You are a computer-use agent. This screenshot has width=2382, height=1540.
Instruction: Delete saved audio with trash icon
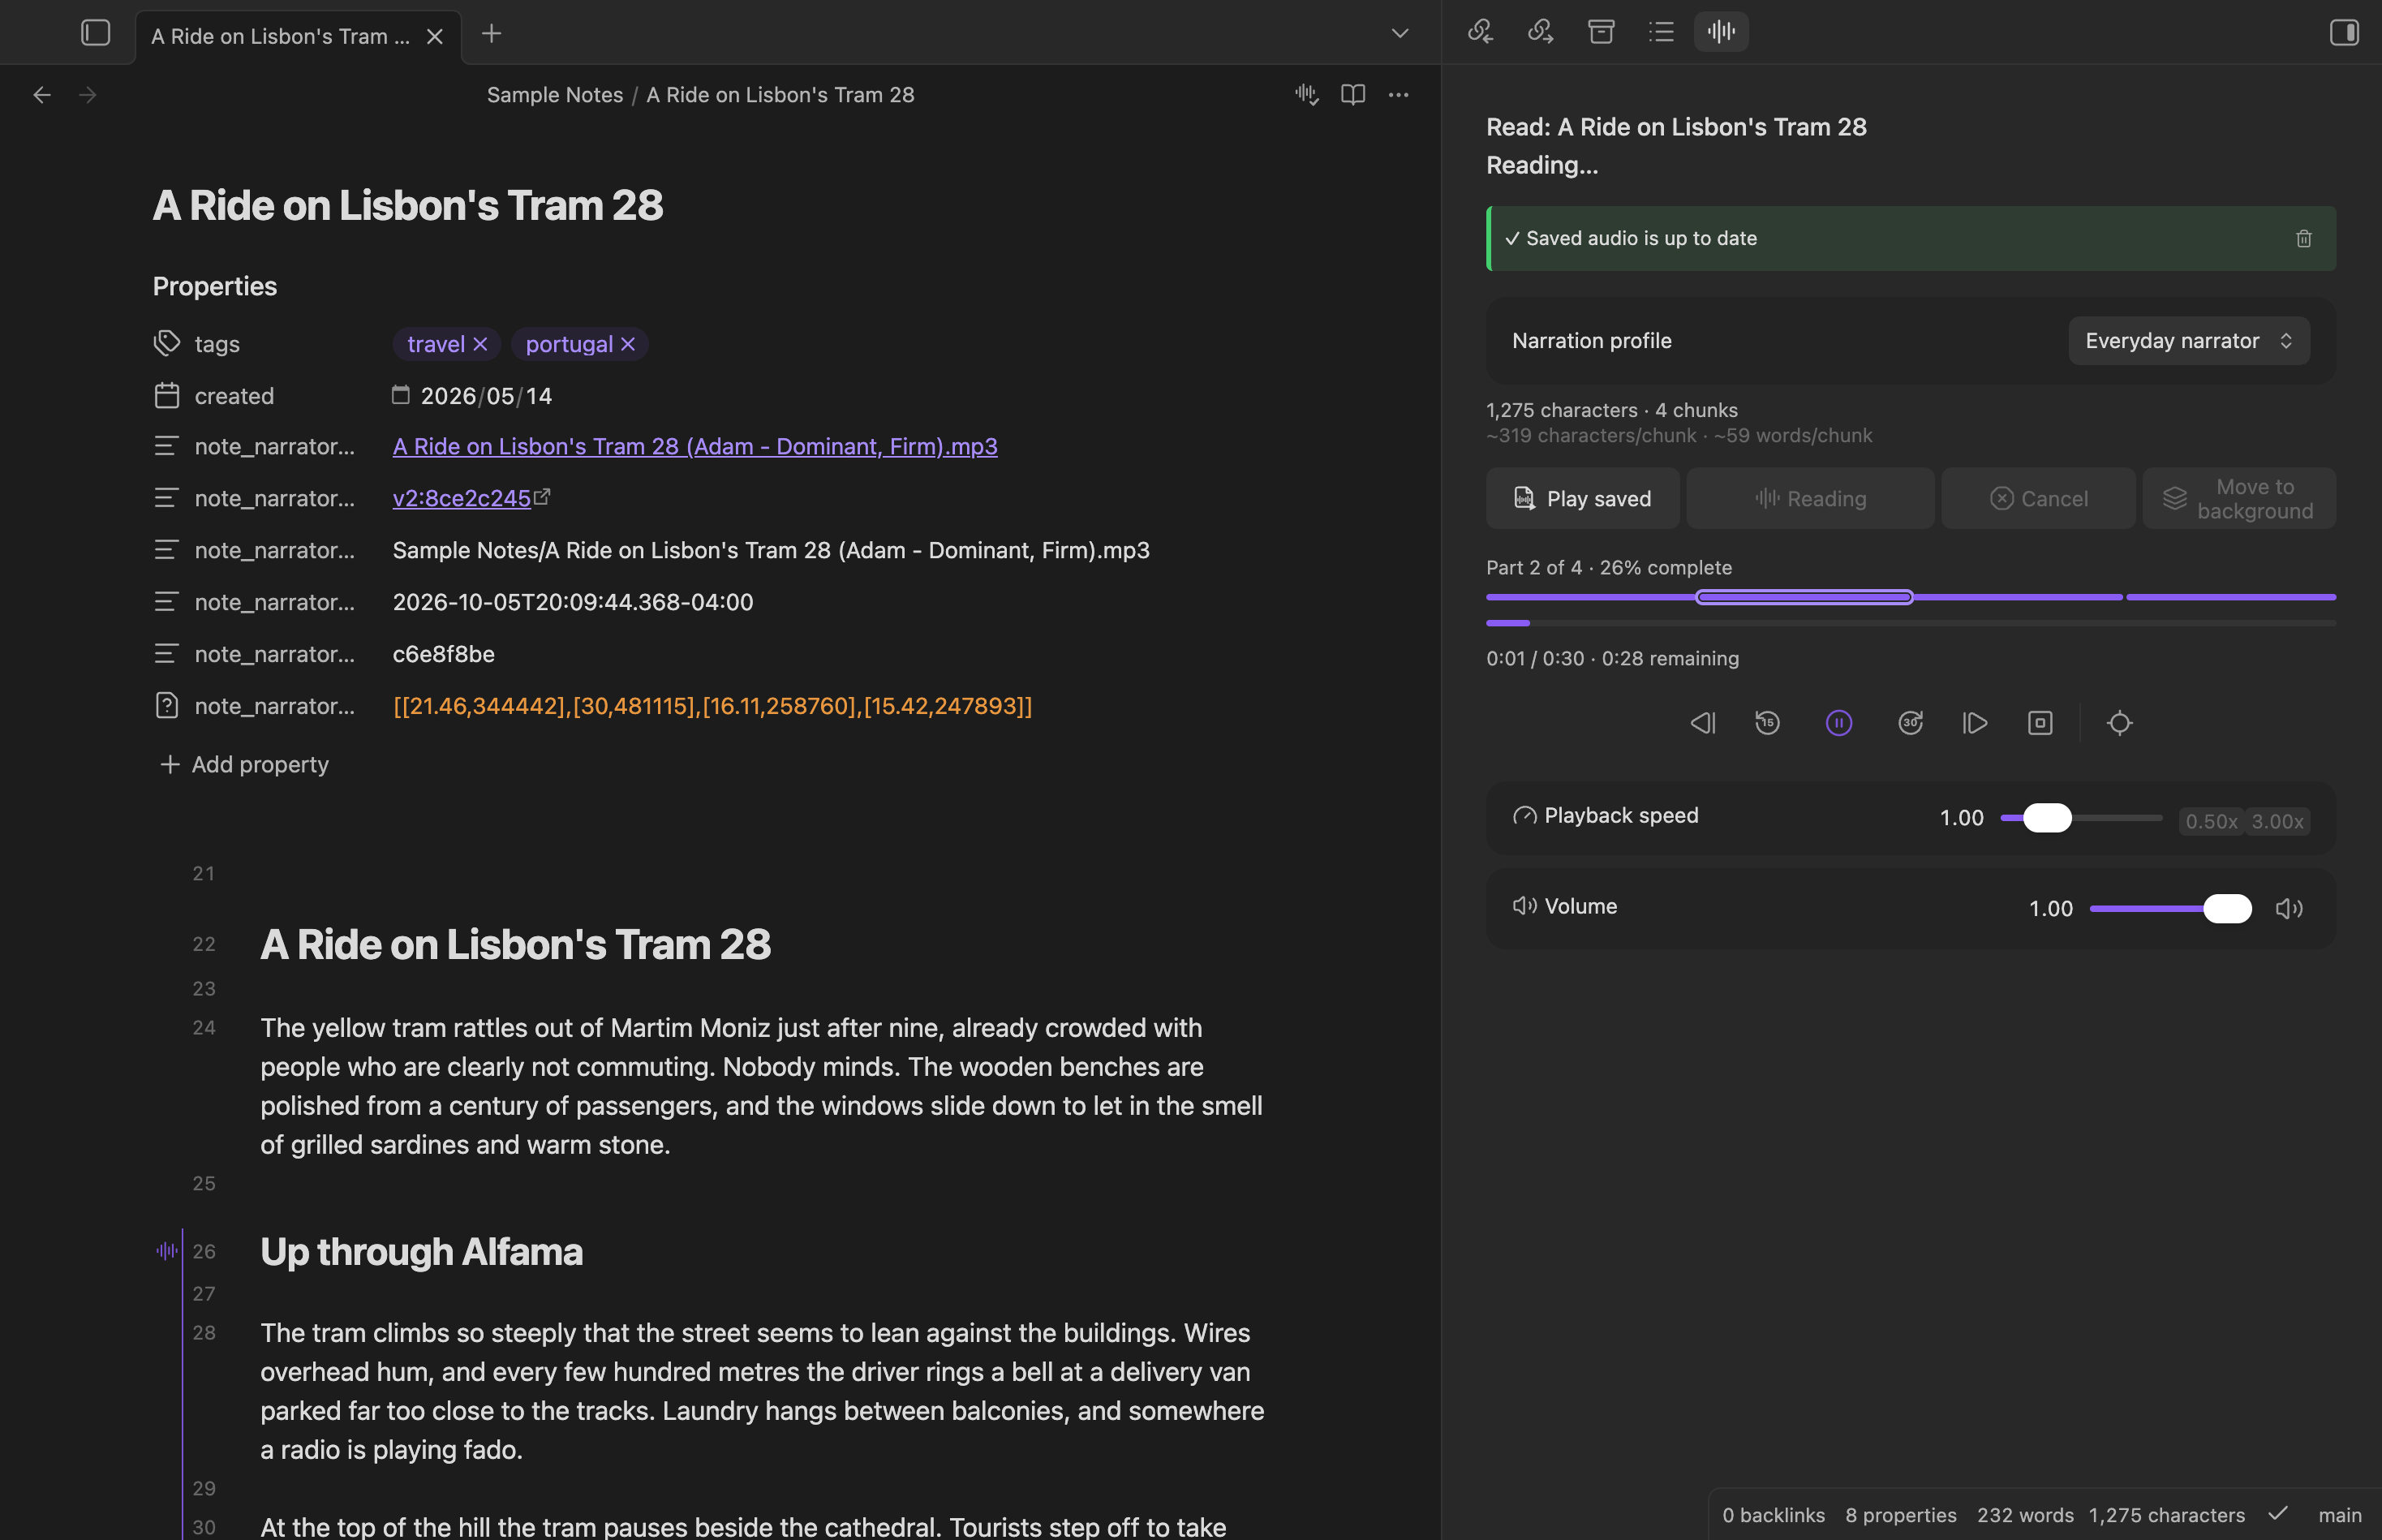pos(2304,238)
